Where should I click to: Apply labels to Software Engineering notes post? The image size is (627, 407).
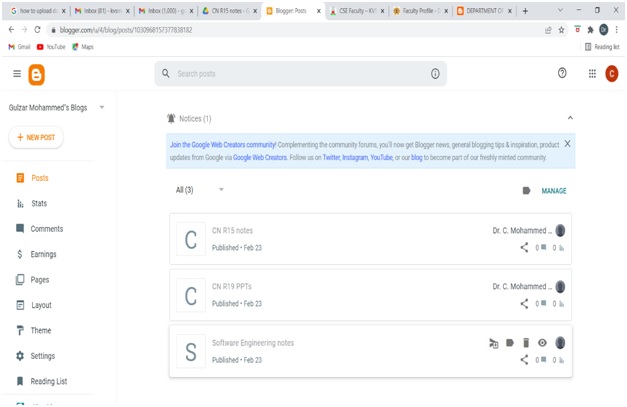pyautogui.click(x=510, y=343)
